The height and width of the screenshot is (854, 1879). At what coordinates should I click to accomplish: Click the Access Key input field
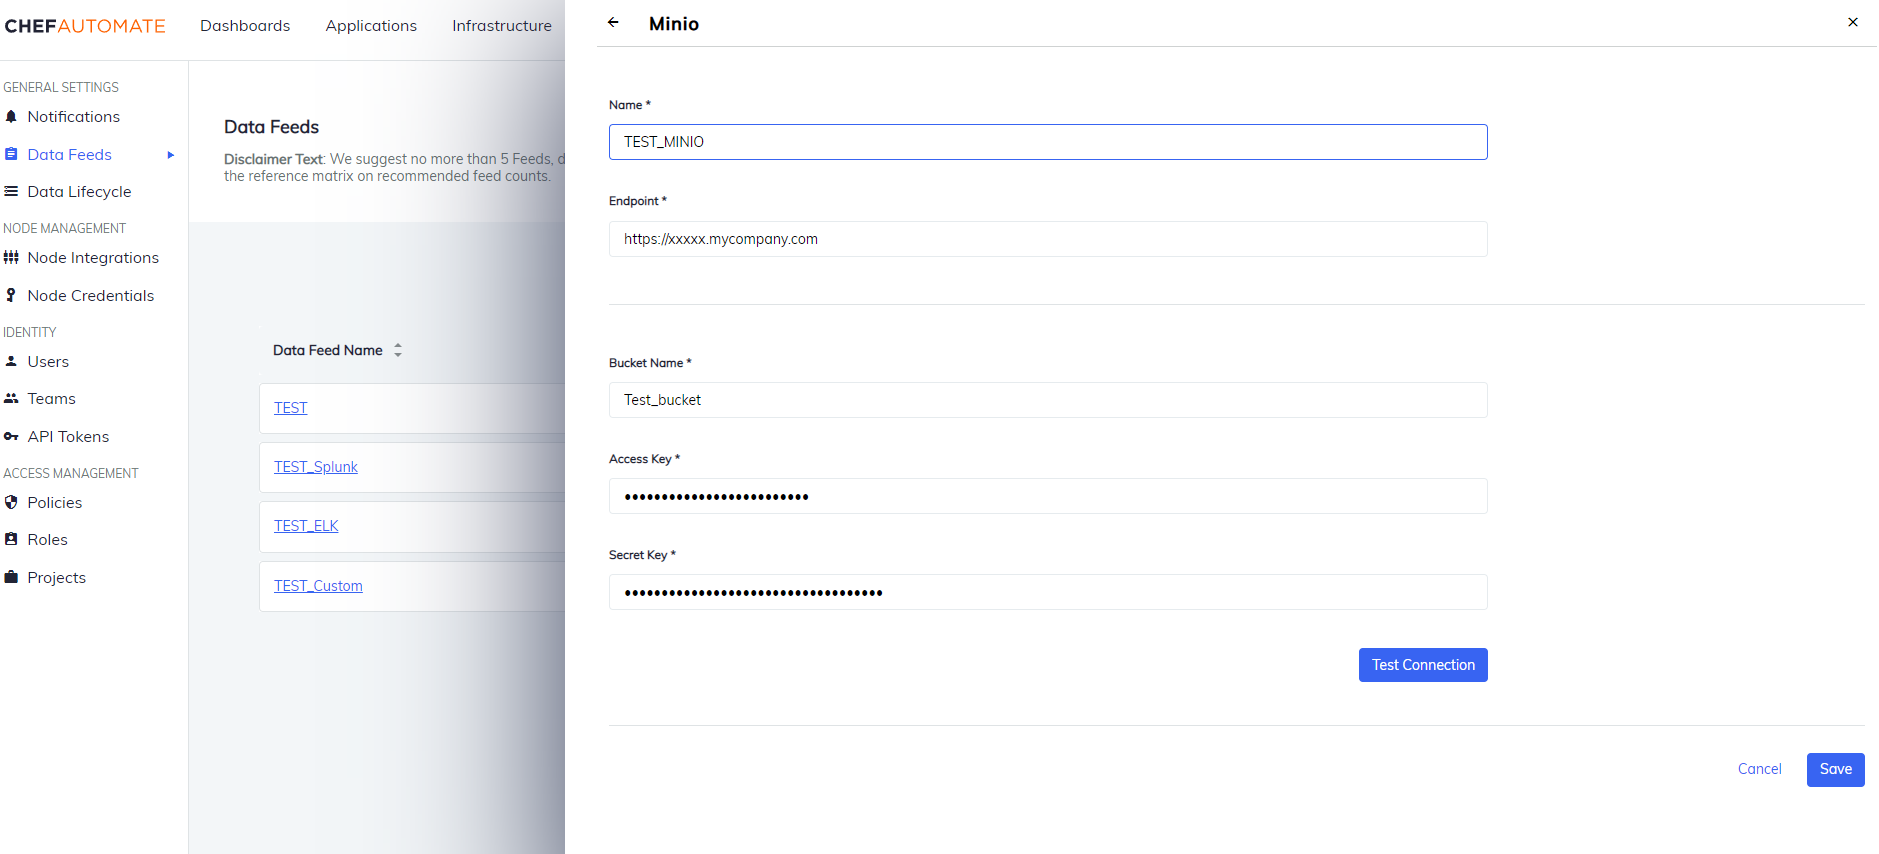click(1048, 496)
